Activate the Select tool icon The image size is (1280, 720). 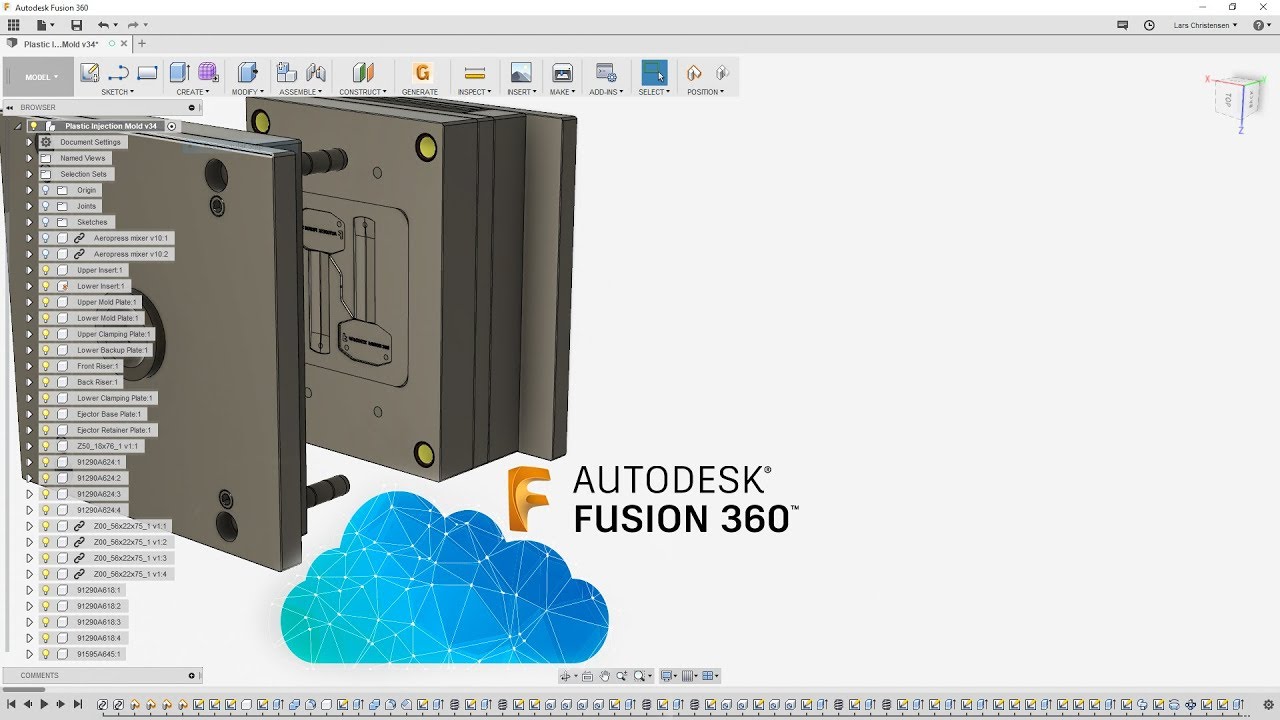pyautogui.click(x=654, y=72)
